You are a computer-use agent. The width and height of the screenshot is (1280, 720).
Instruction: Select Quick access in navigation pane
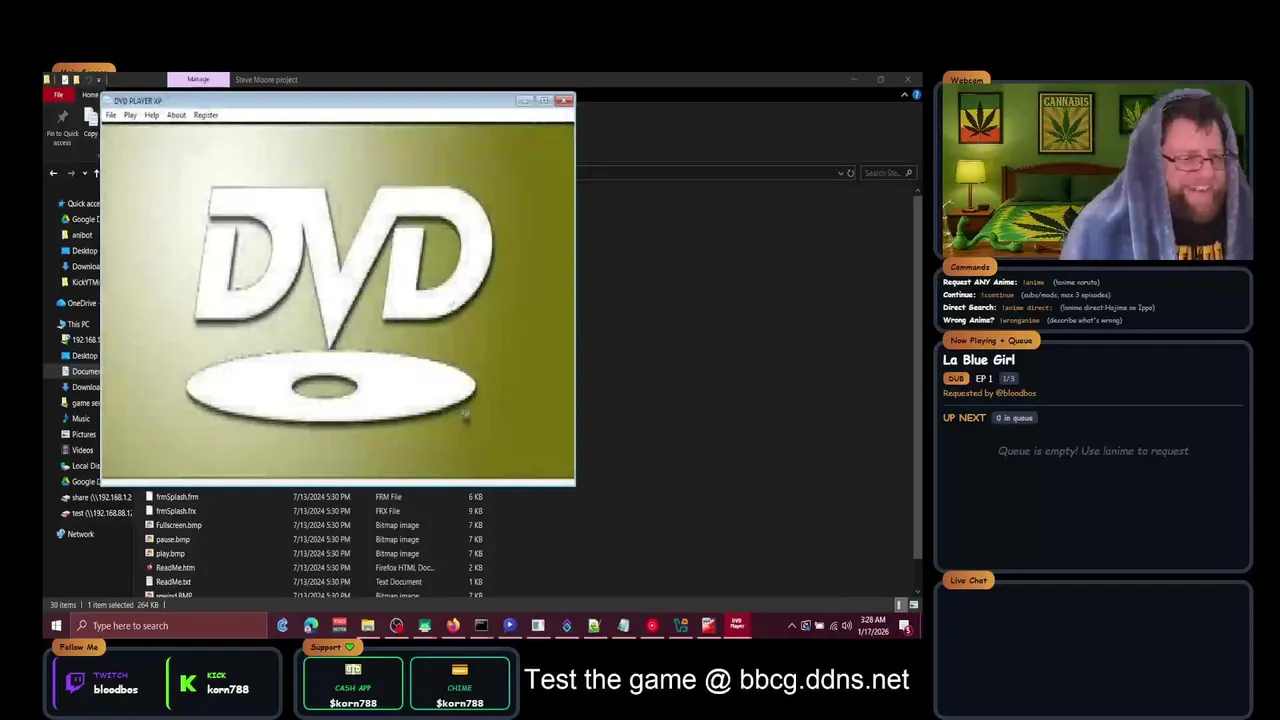pos(79,203)
